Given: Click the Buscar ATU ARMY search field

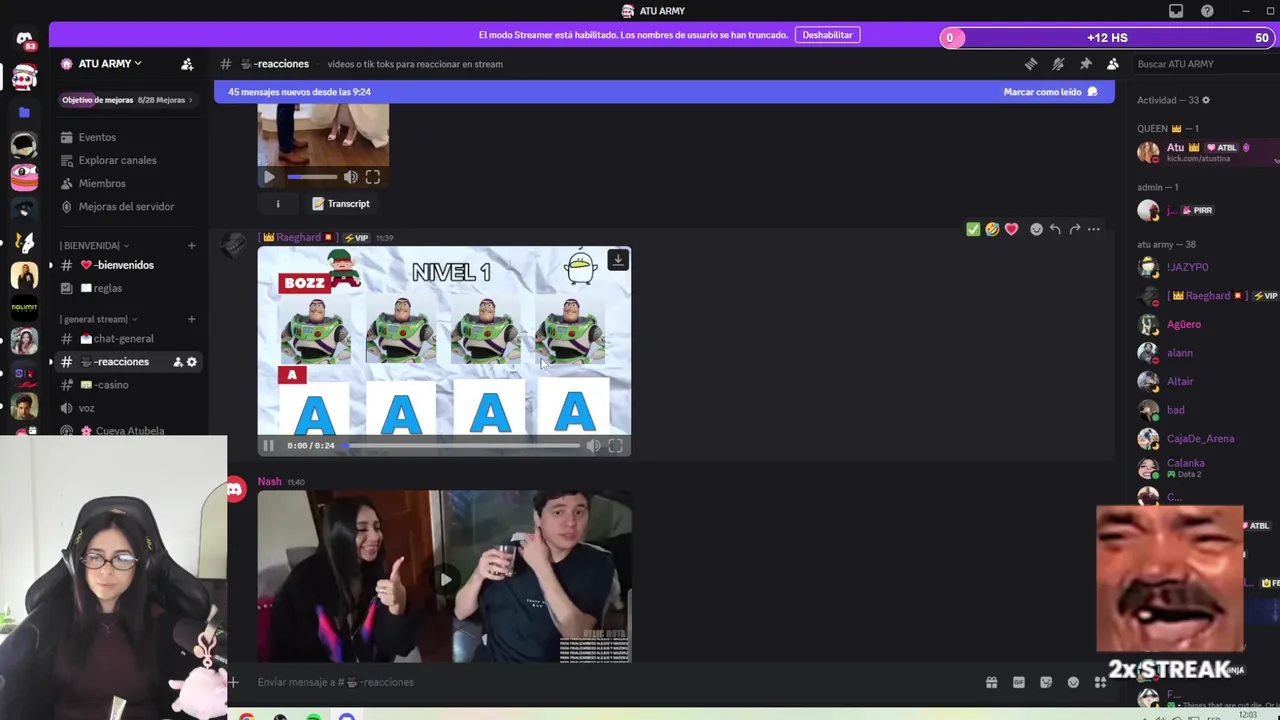Looking at the screenshot, I should (x=1204, y=64).
